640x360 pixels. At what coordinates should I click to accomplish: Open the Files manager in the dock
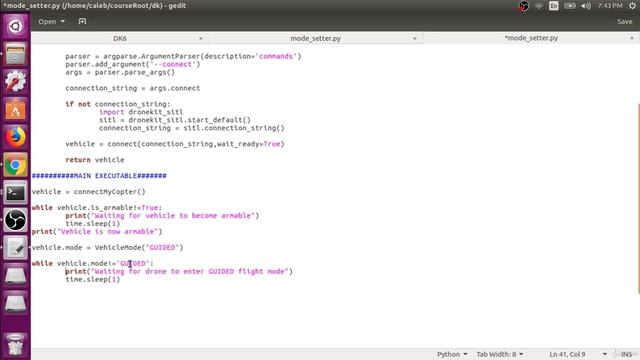click(x=15, y=54)
